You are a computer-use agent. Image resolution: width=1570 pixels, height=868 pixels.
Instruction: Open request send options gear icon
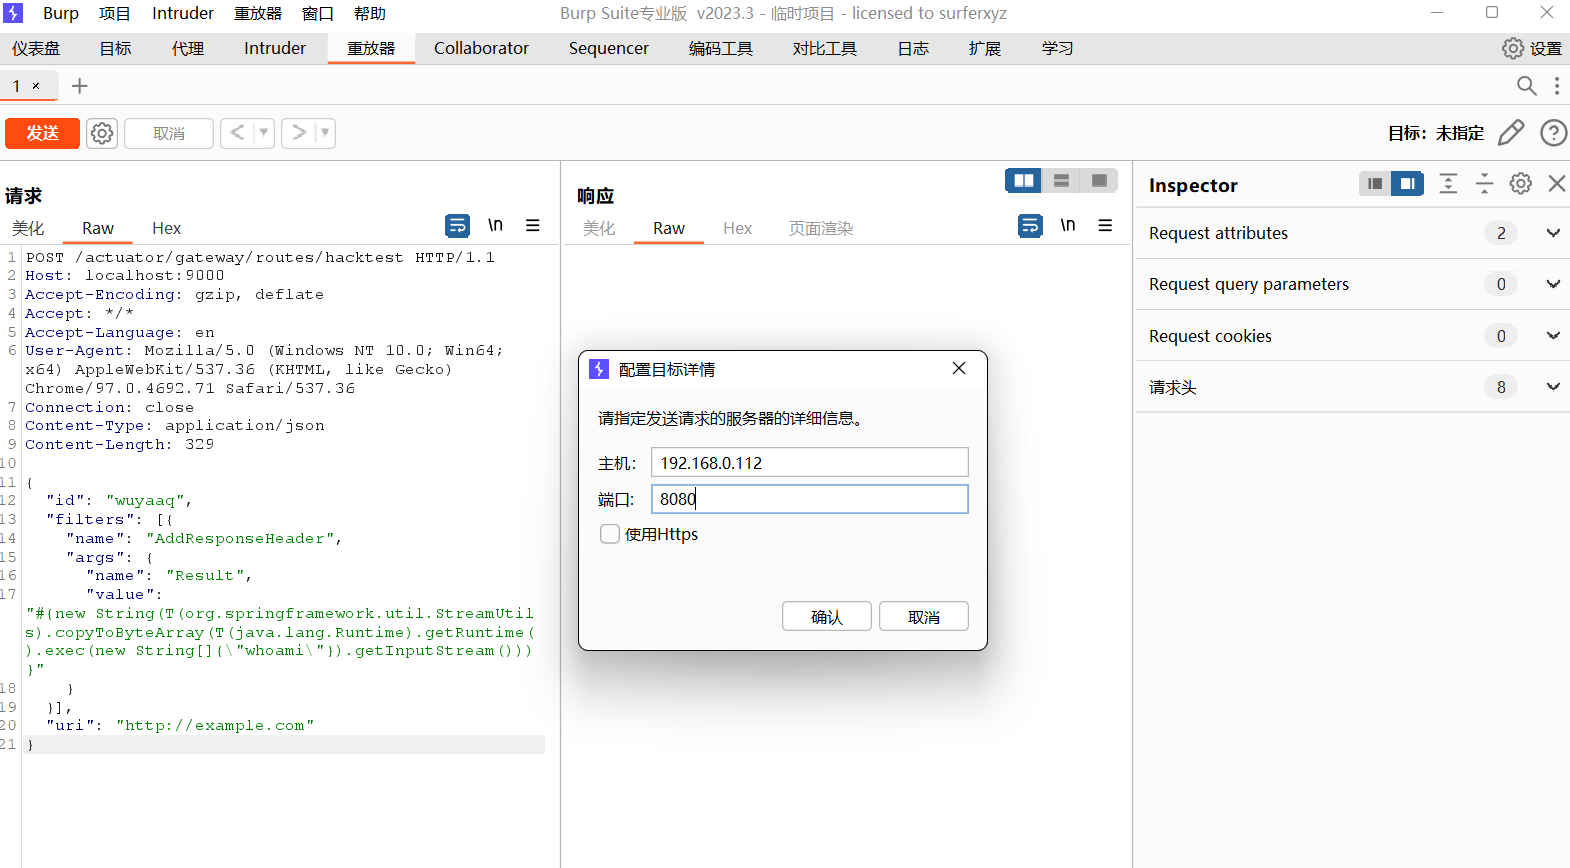pyautogui.click(x=102, y=133)
